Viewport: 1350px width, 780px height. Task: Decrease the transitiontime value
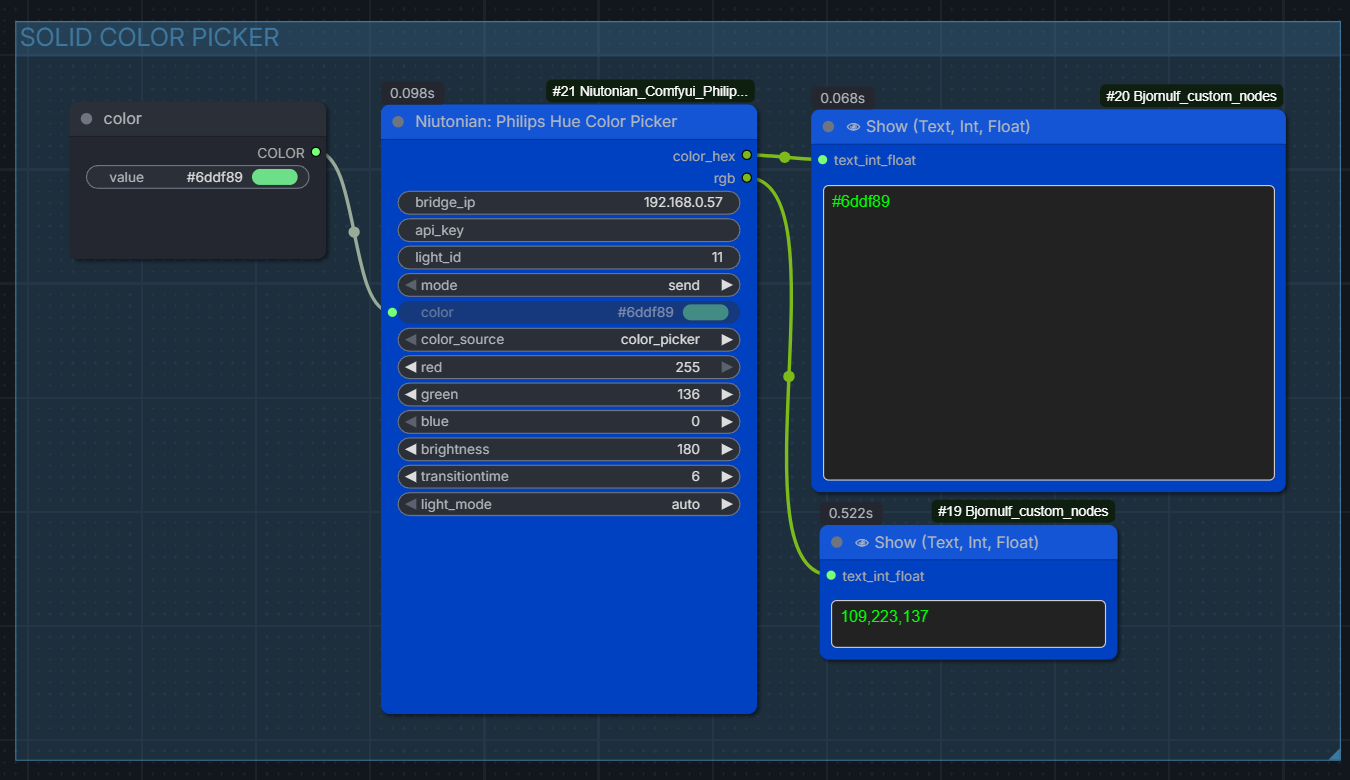tap(410, 476)
